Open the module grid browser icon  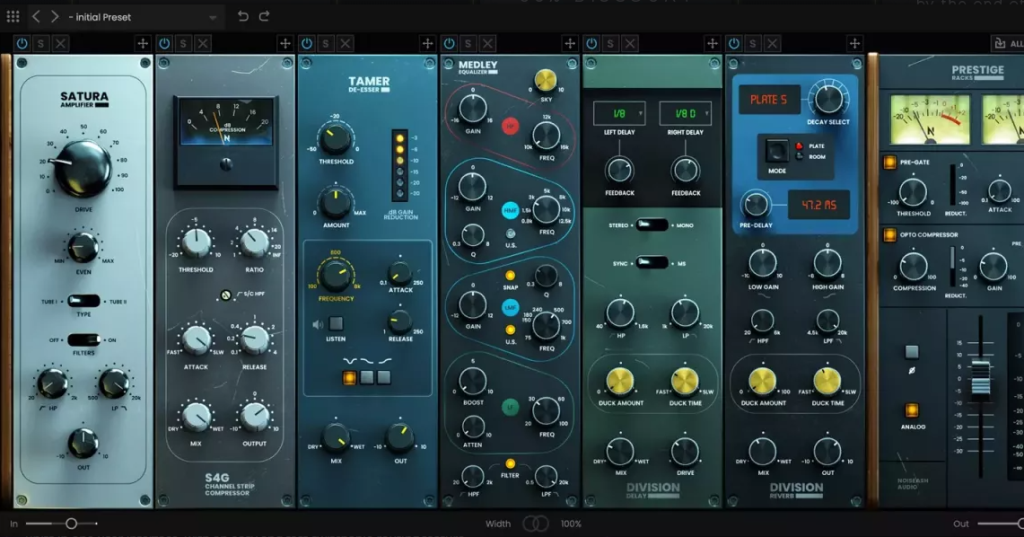click(12, 16)
